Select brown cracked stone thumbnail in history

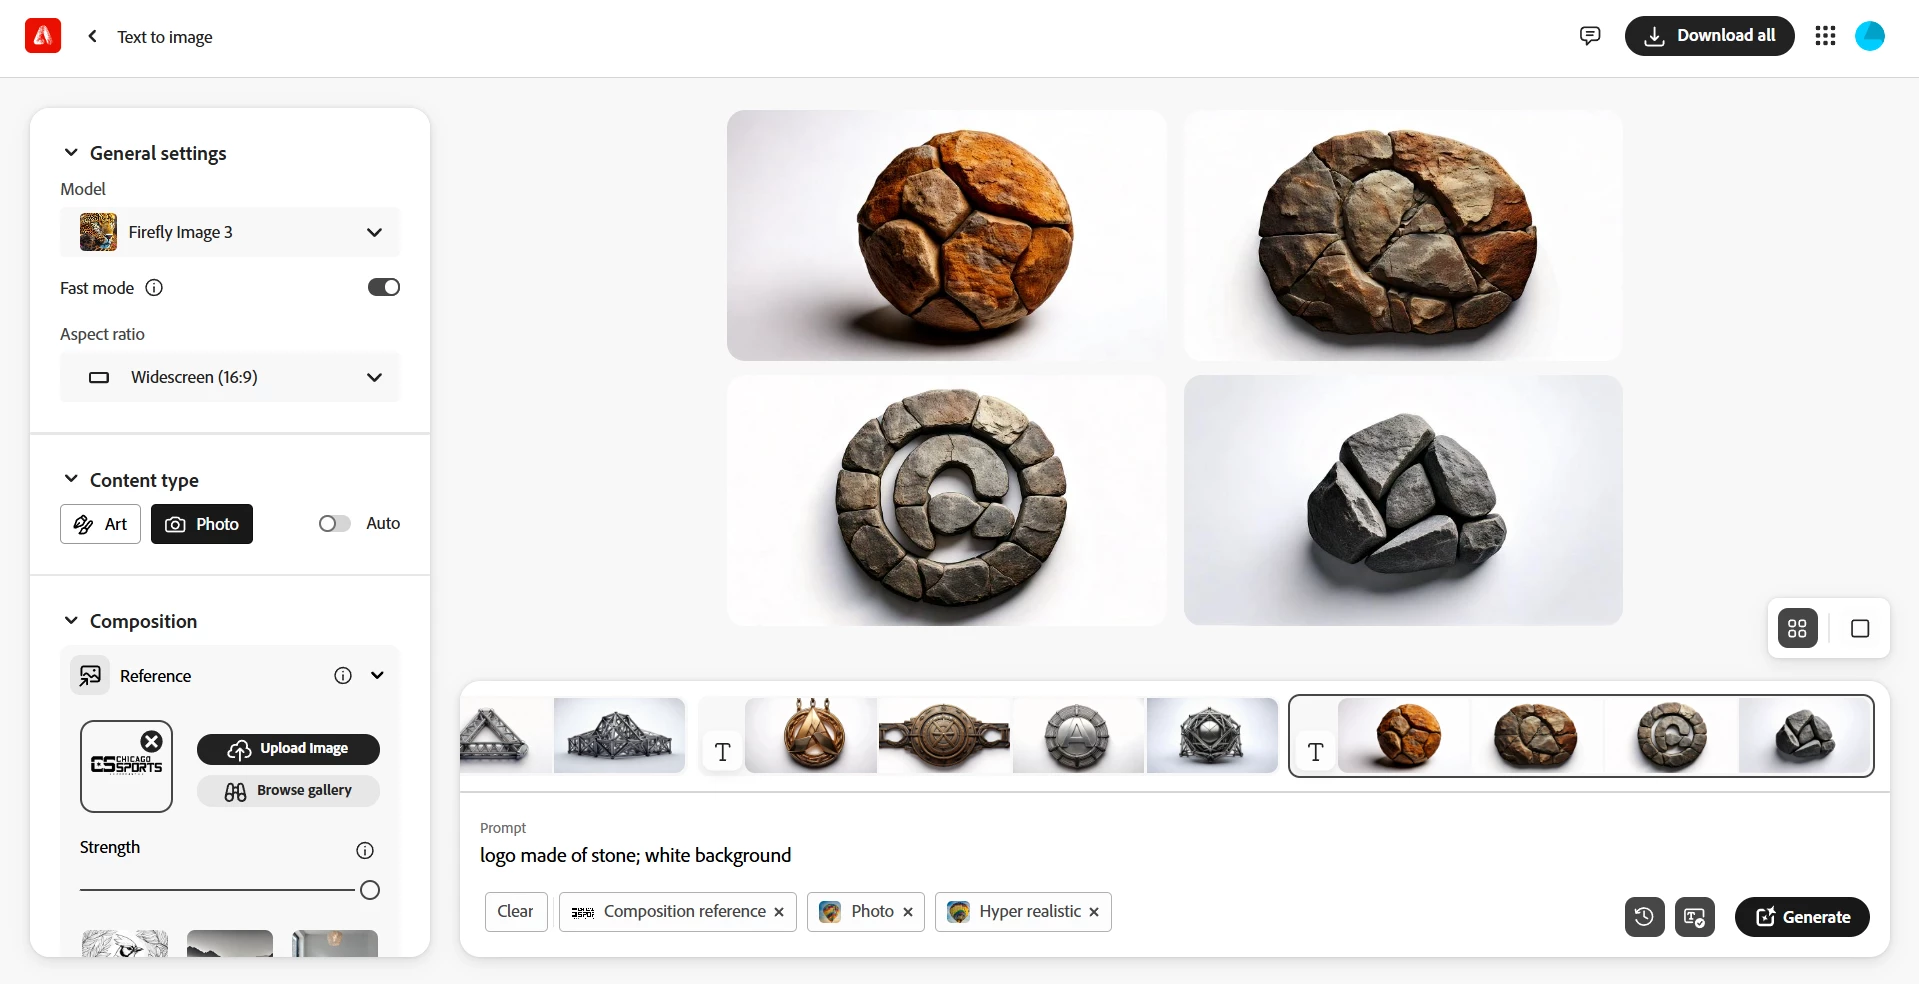(x=1537, y=736)
